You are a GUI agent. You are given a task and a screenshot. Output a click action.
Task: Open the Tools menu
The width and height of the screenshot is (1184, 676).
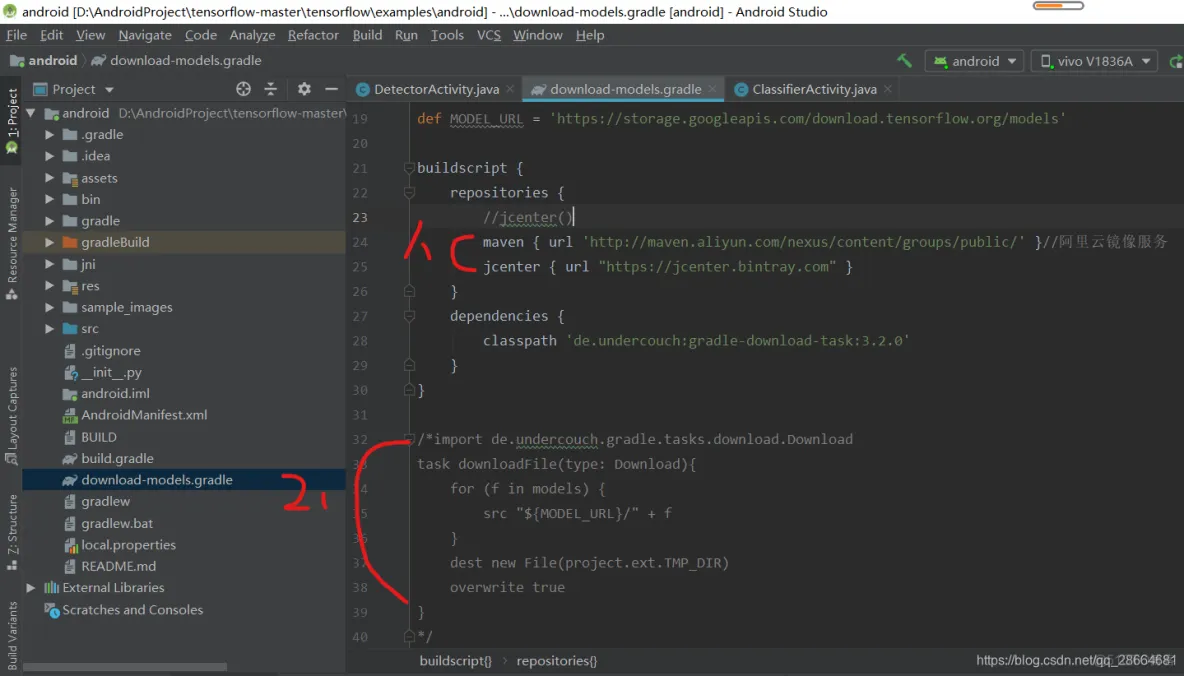point(447,35)
